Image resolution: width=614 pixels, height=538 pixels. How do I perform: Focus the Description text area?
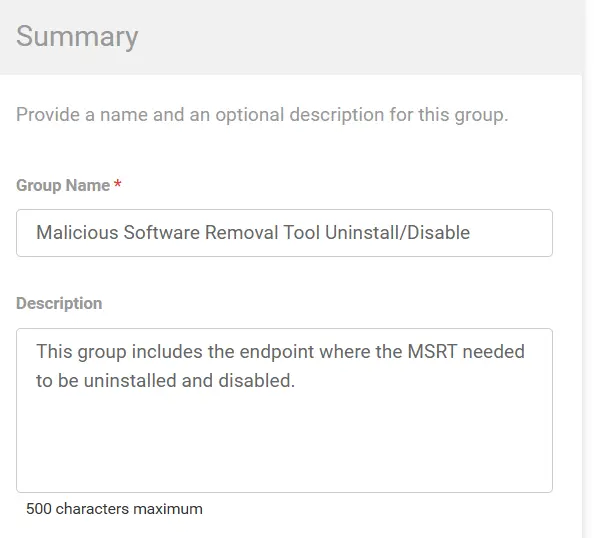tap(284, 410)
